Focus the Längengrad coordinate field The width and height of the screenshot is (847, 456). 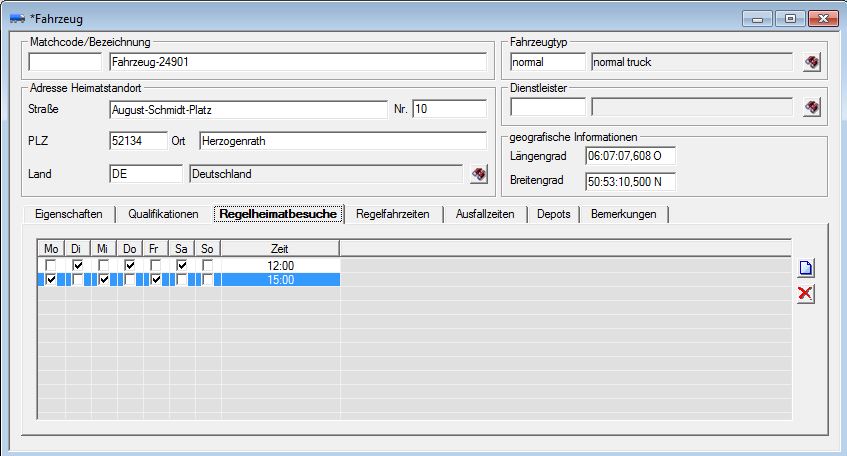[x=630, y=155]
